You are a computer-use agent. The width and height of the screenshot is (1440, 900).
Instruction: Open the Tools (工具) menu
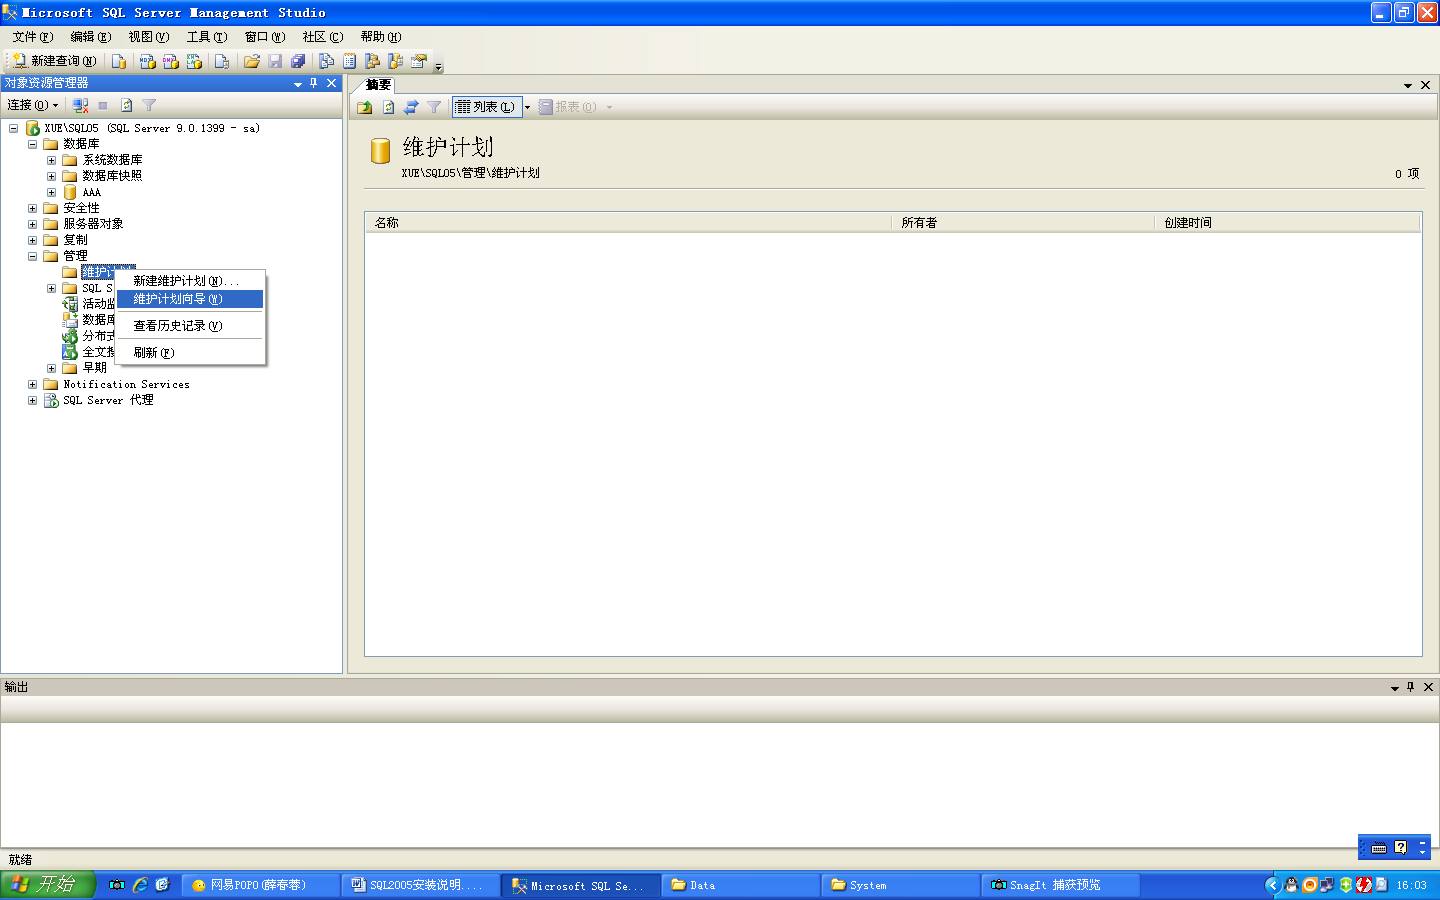[x=207, y=37]
